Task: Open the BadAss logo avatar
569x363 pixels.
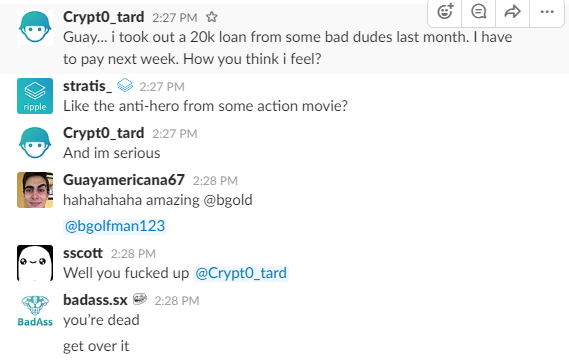Action: [35, 311]
